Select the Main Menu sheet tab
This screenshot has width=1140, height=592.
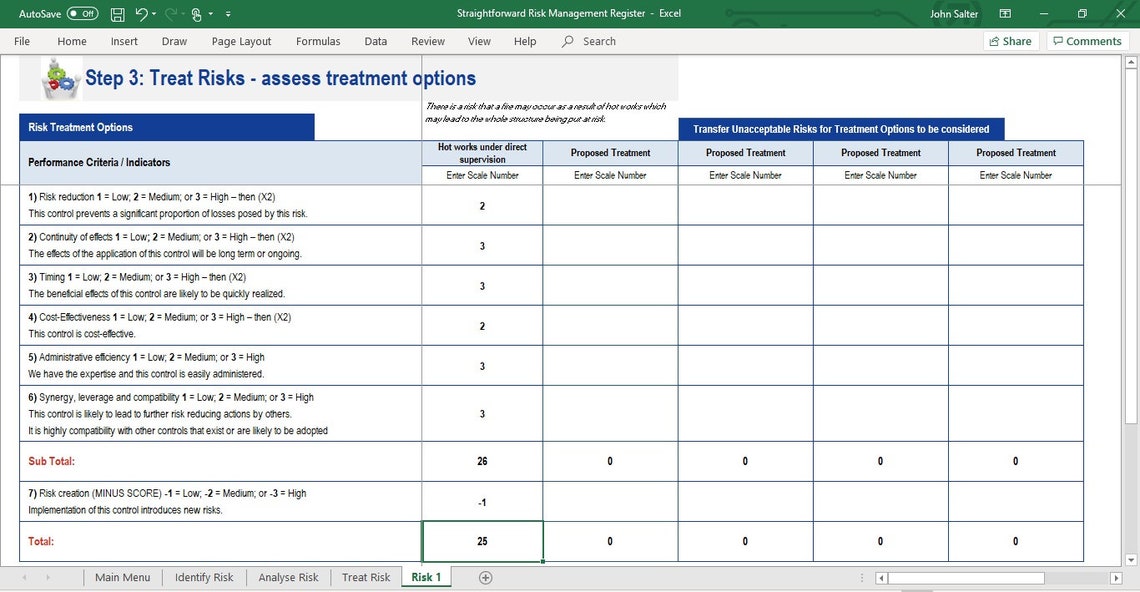coord(122,577)
